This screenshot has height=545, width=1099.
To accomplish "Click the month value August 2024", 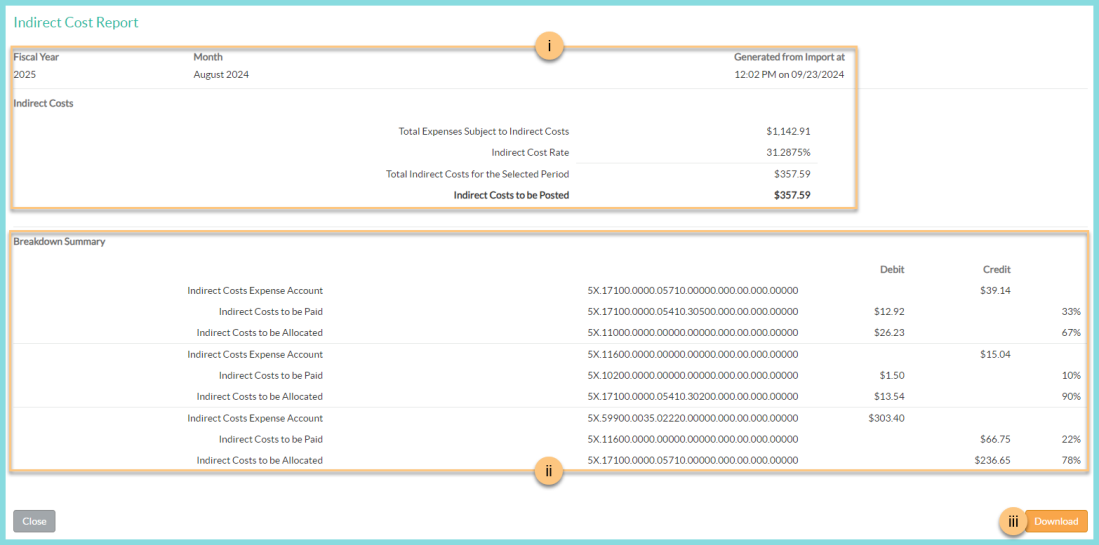I will (x=221, y=74).
